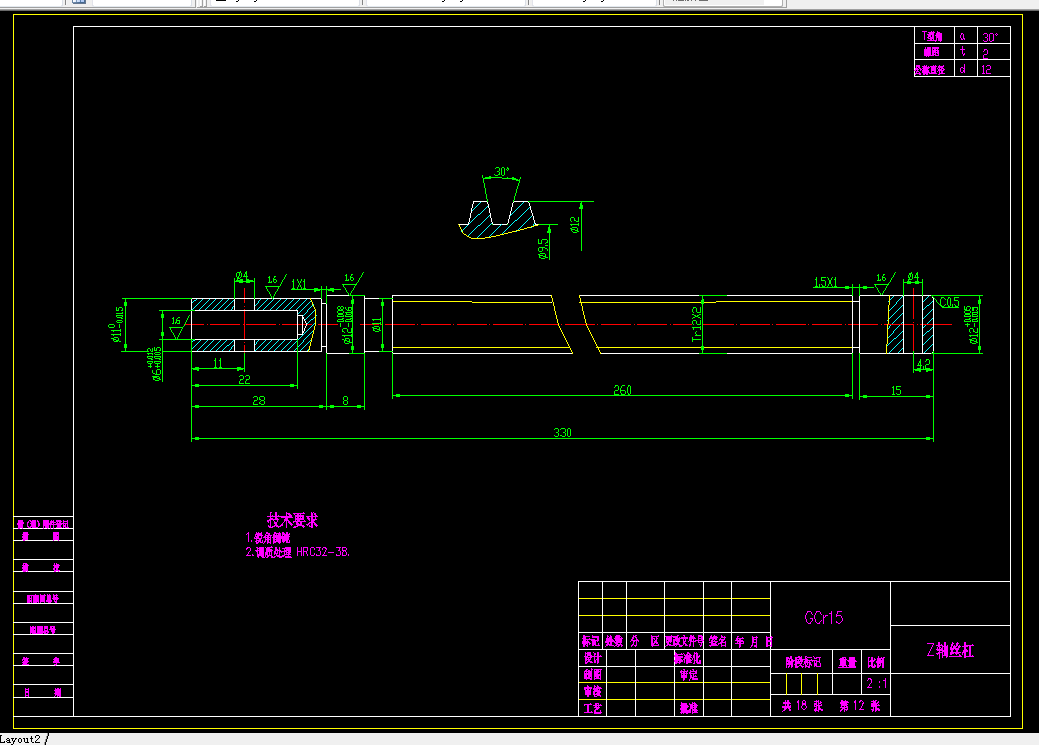Viewport: 1039px width, 745px height.
Task: Click the 共 18 张 sheet count
Action: click(802, 706)
